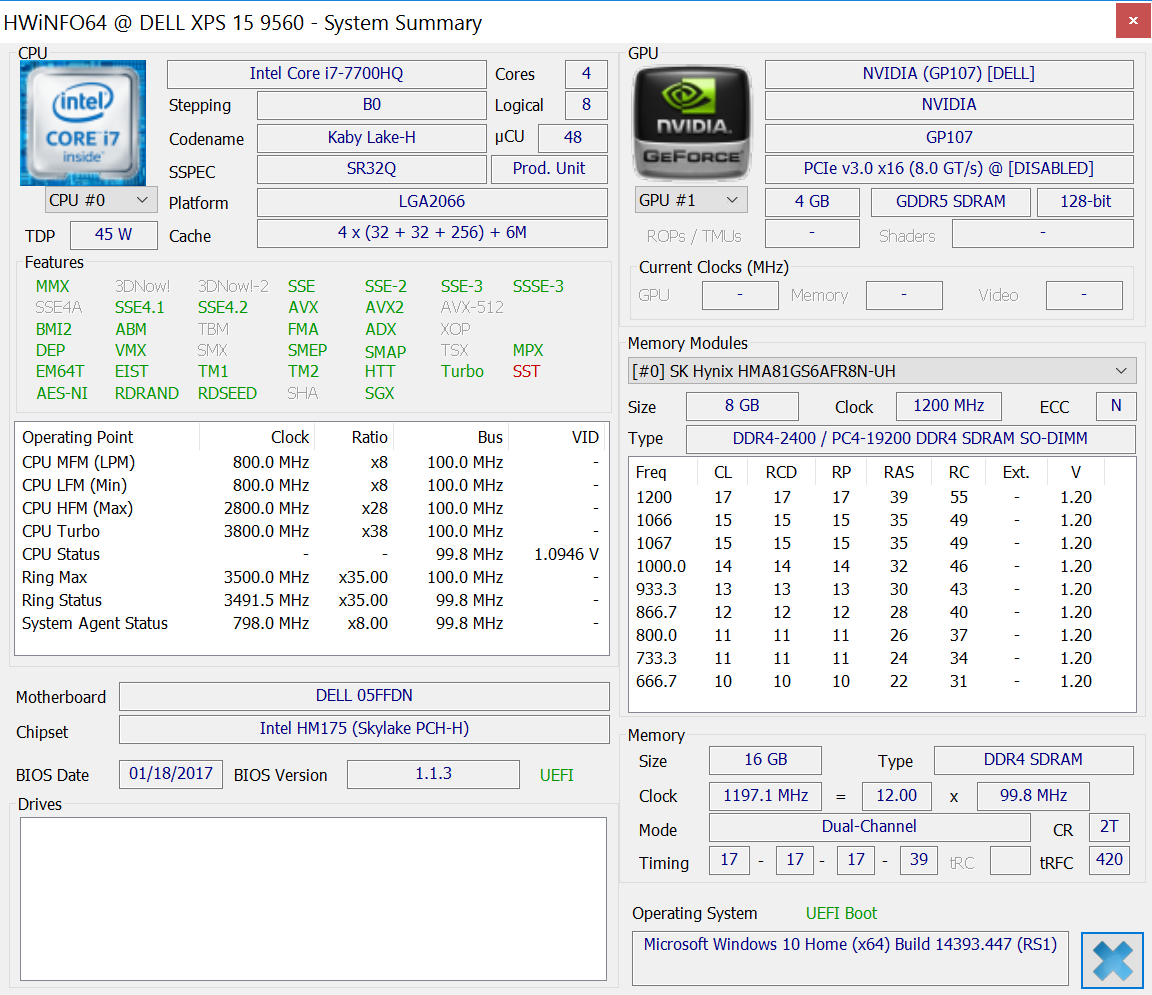Click the memory clock multiplier 12.00
This screenshot has width=1152, height=995.
point(896,796)
